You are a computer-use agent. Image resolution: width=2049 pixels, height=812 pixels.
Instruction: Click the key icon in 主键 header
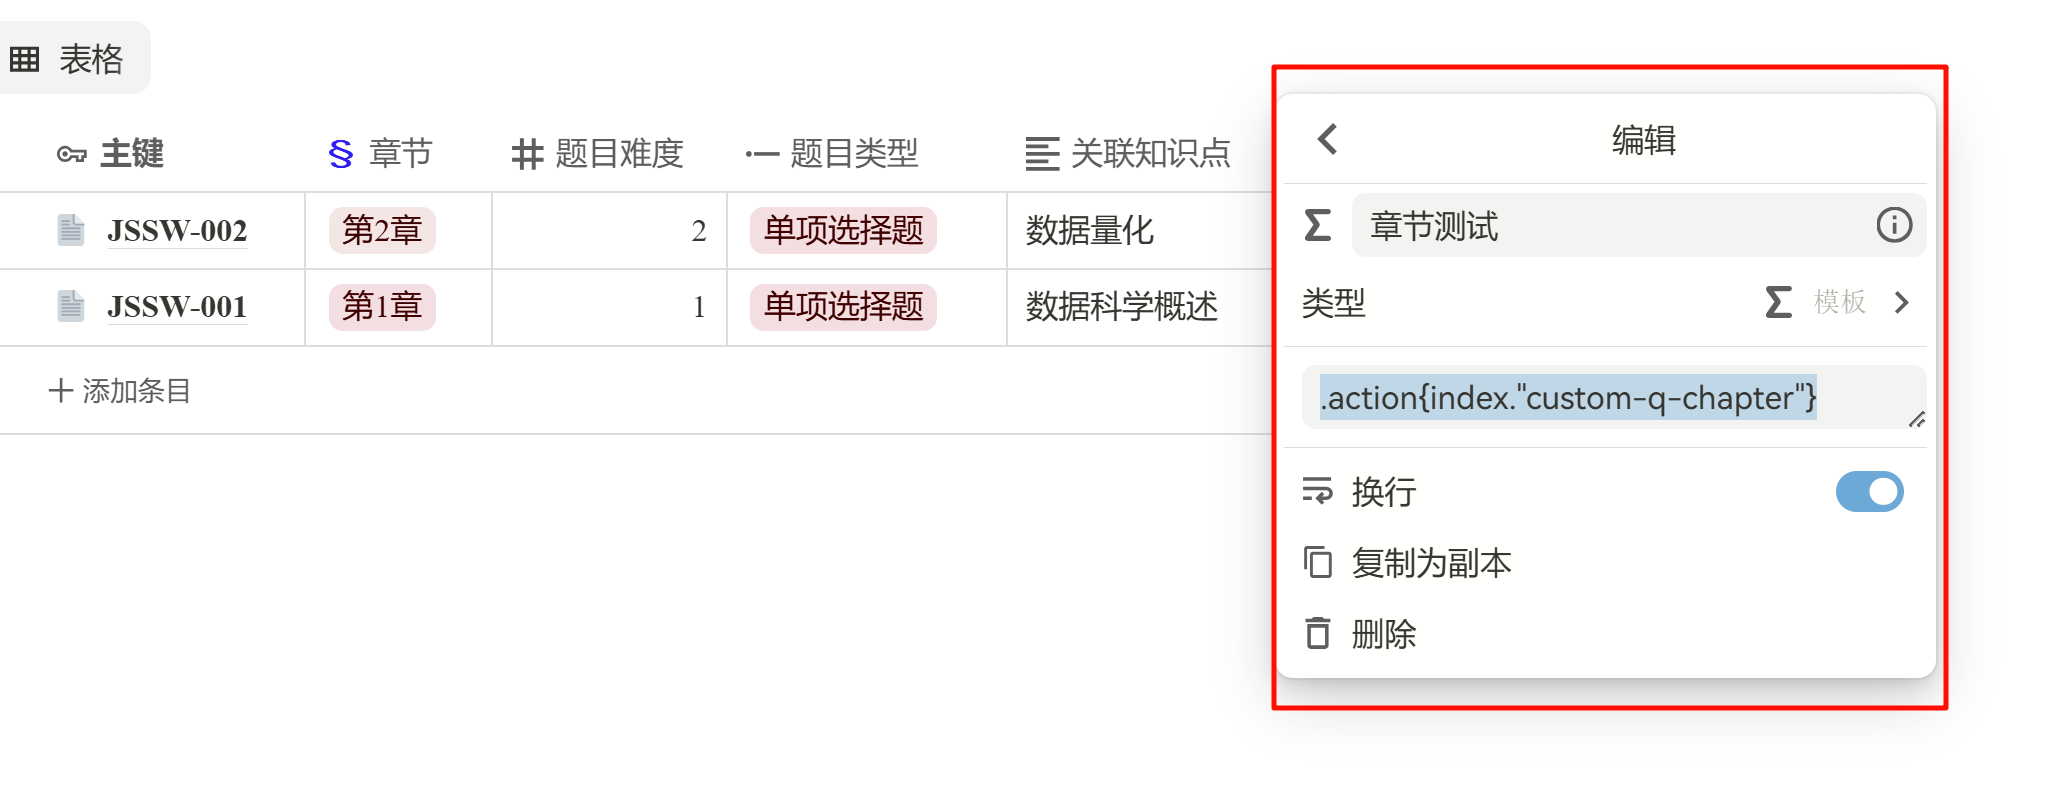point(72,154)
